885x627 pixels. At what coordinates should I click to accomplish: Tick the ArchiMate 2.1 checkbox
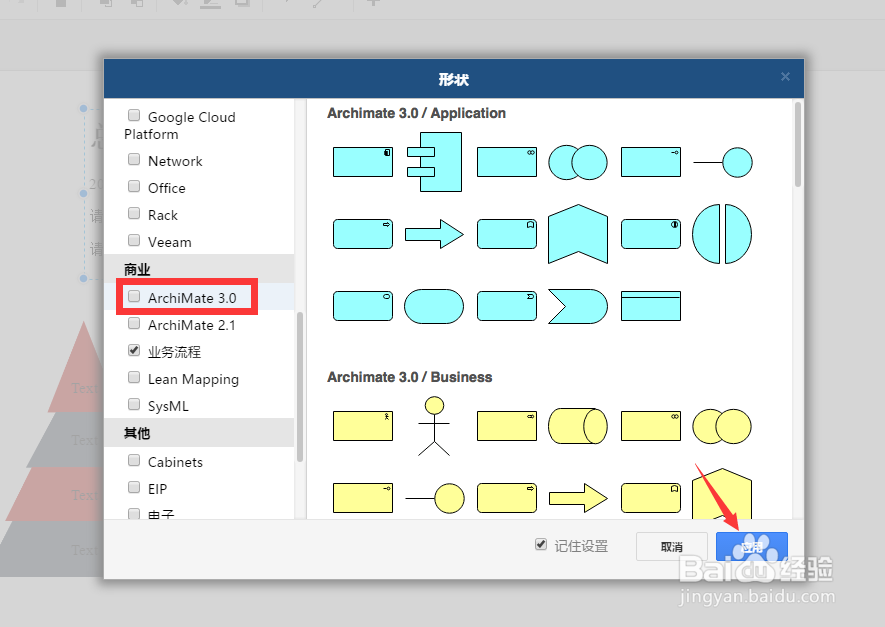134,323
